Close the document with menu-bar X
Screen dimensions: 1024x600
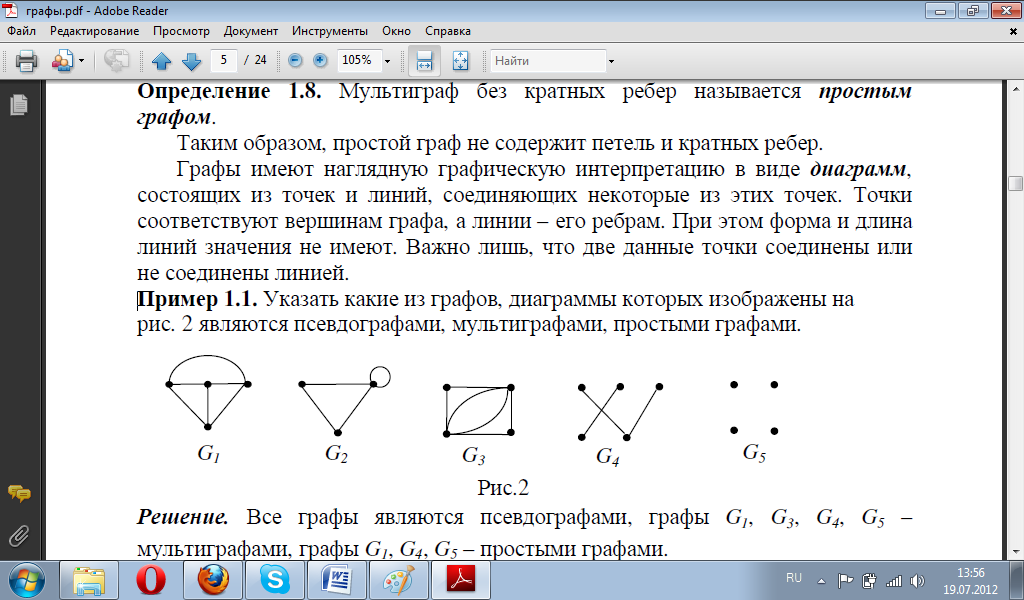(1013, 31)
